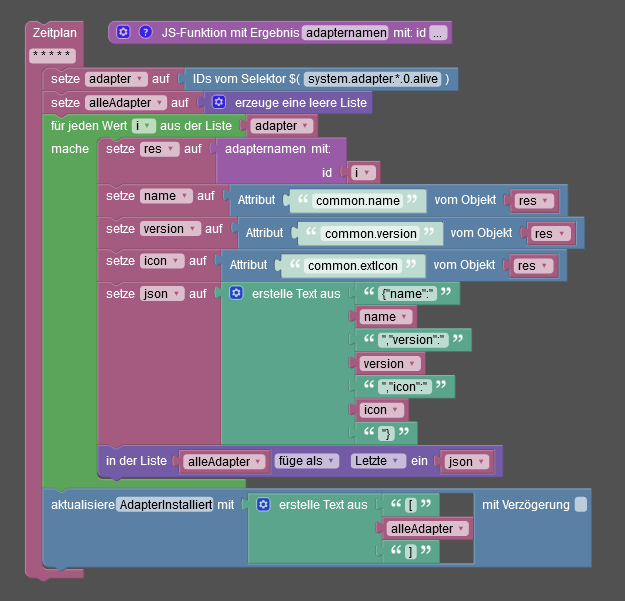Open the 'Letzte' position dropdown

[x=377, y=461]
